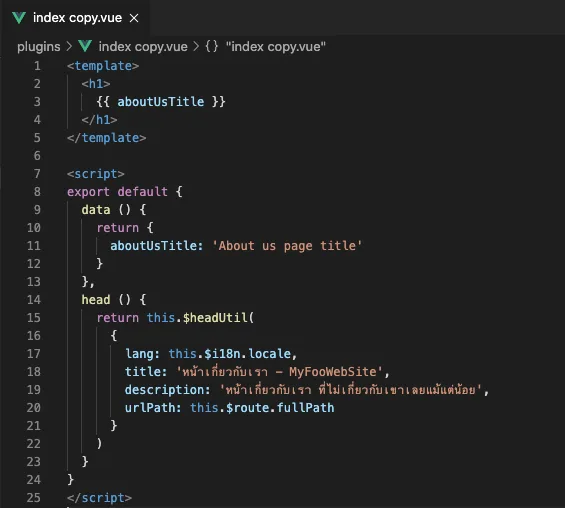Click urlPath property on line 20
This screenshot has height=508, width=565.
153,408
